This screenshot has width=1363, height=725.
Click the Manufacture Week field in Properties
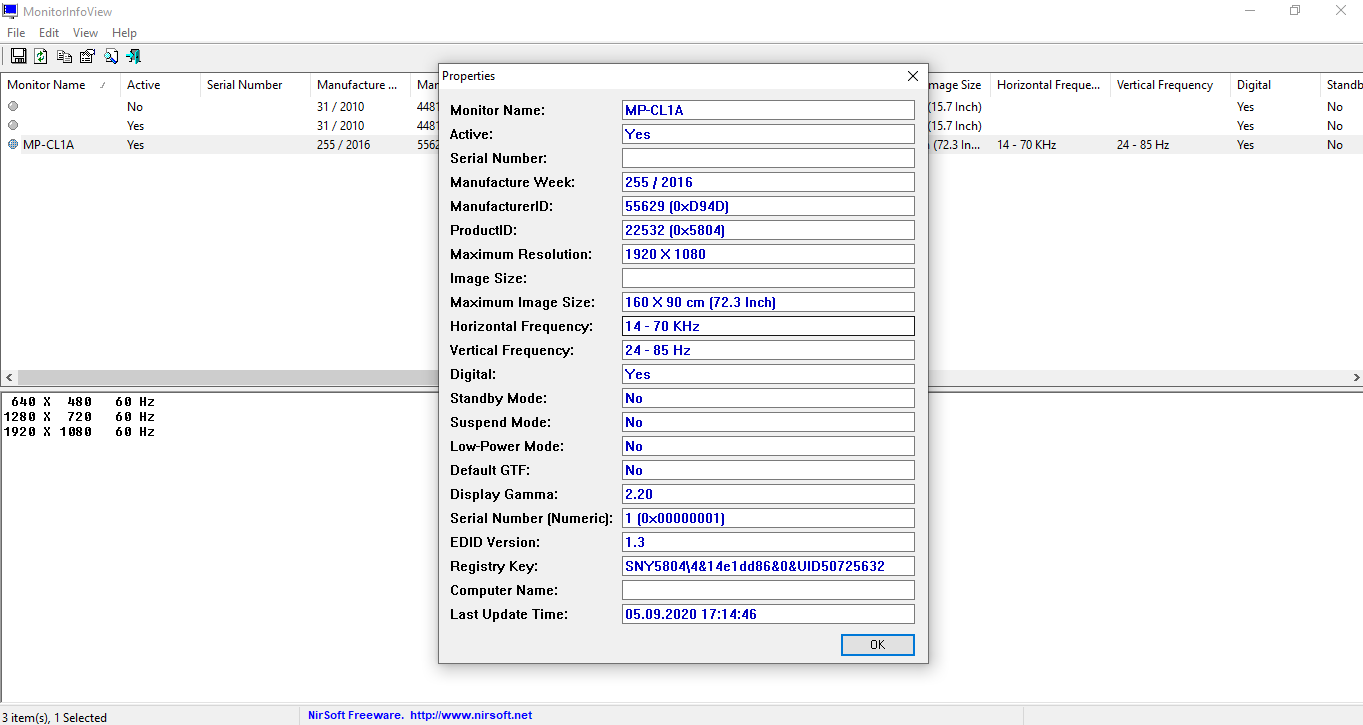click(768, 182)
